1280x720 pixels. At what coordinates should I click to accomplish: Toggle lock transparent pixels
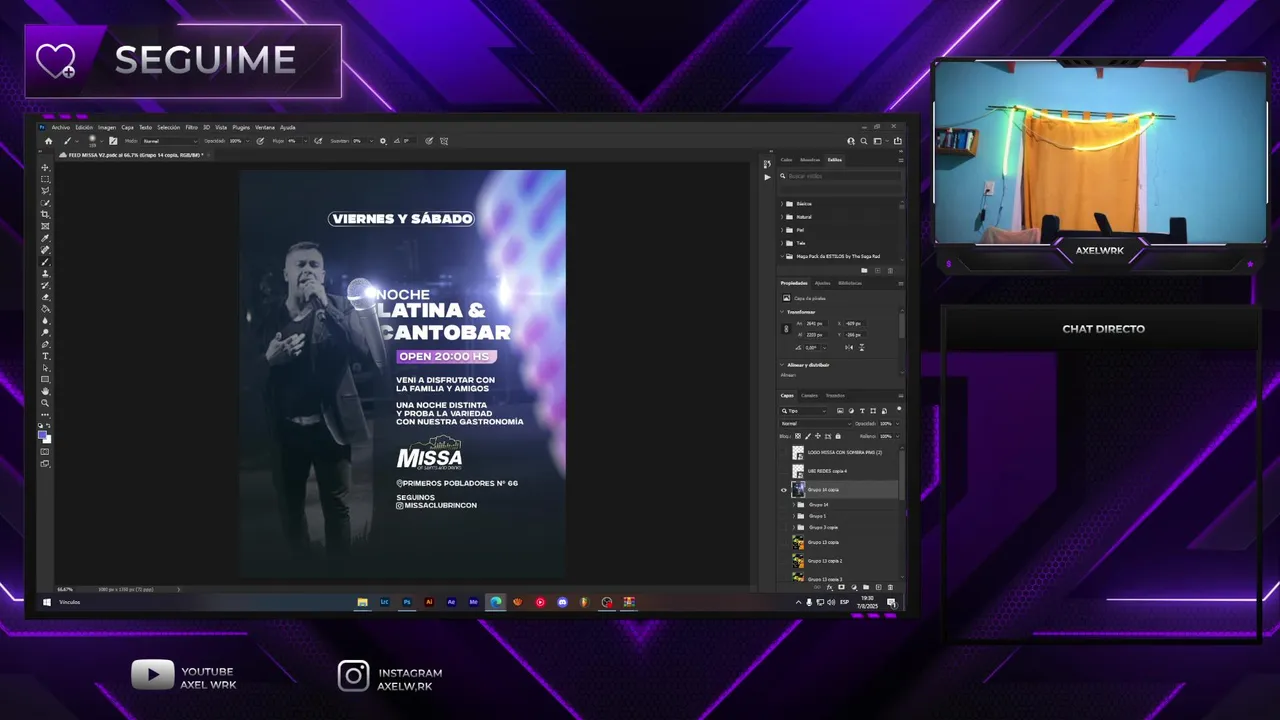(x=798, y=436)
